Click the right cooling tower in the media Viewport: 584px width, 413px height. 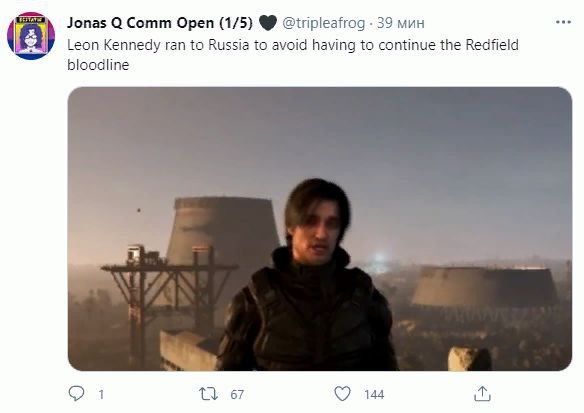486,286
